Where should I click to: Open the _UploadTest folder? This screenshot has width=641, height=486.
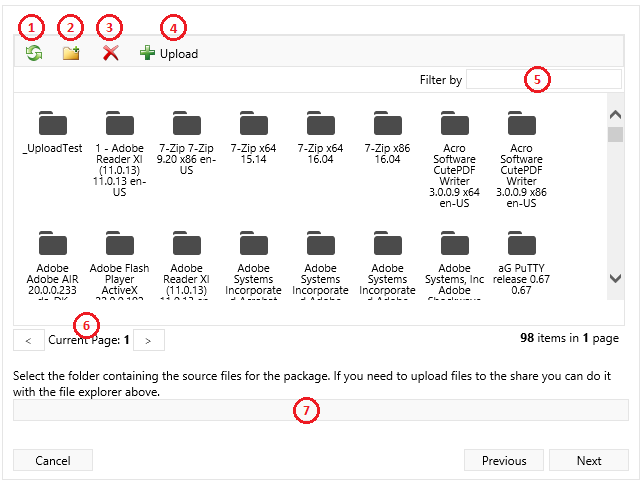point(52,125)
